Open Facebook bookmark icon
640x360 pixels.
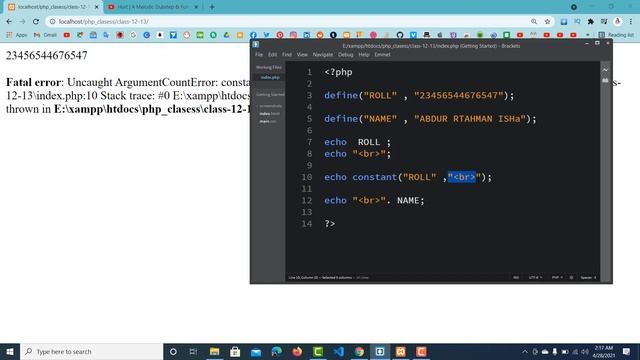tap(253, 35)
